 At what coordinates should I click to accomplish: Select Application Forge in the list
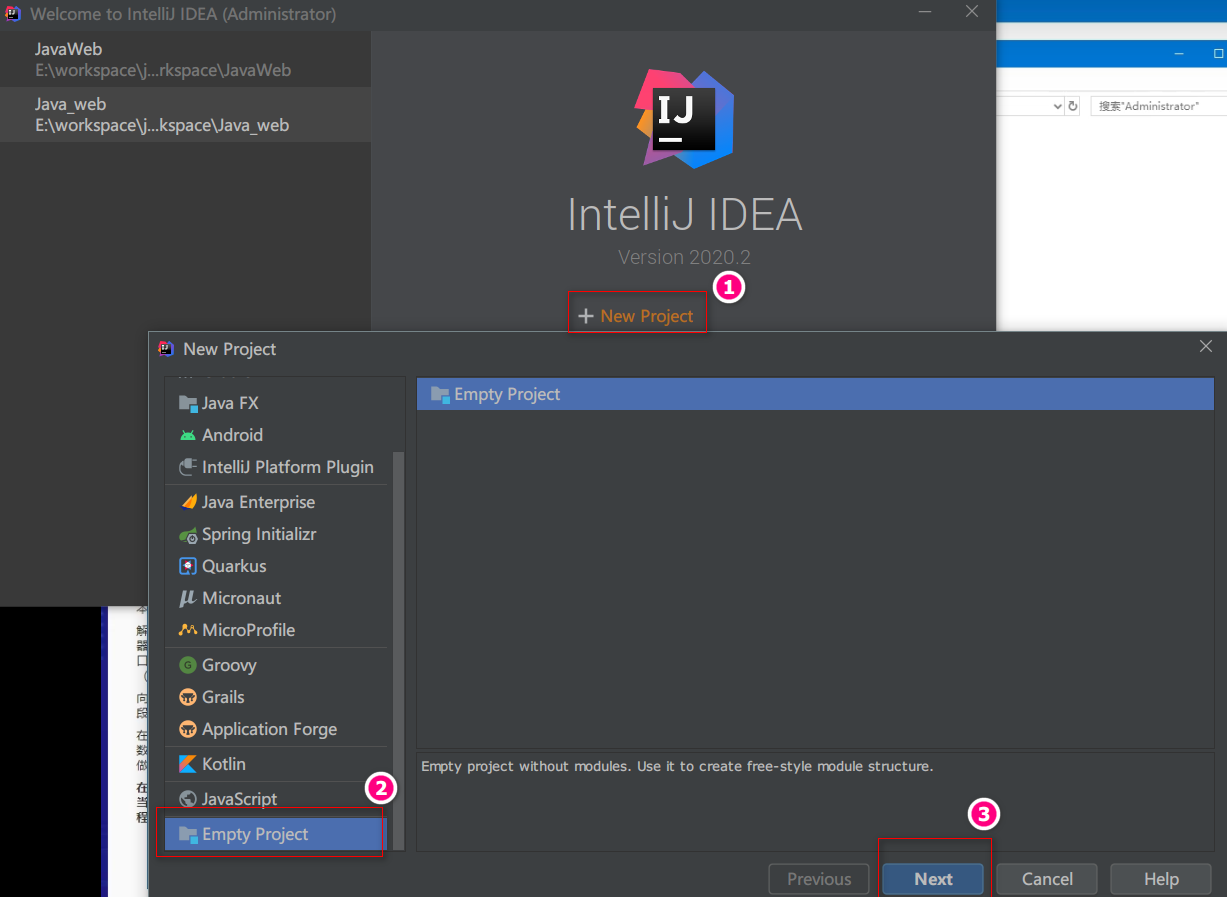(x=275, y=729)
